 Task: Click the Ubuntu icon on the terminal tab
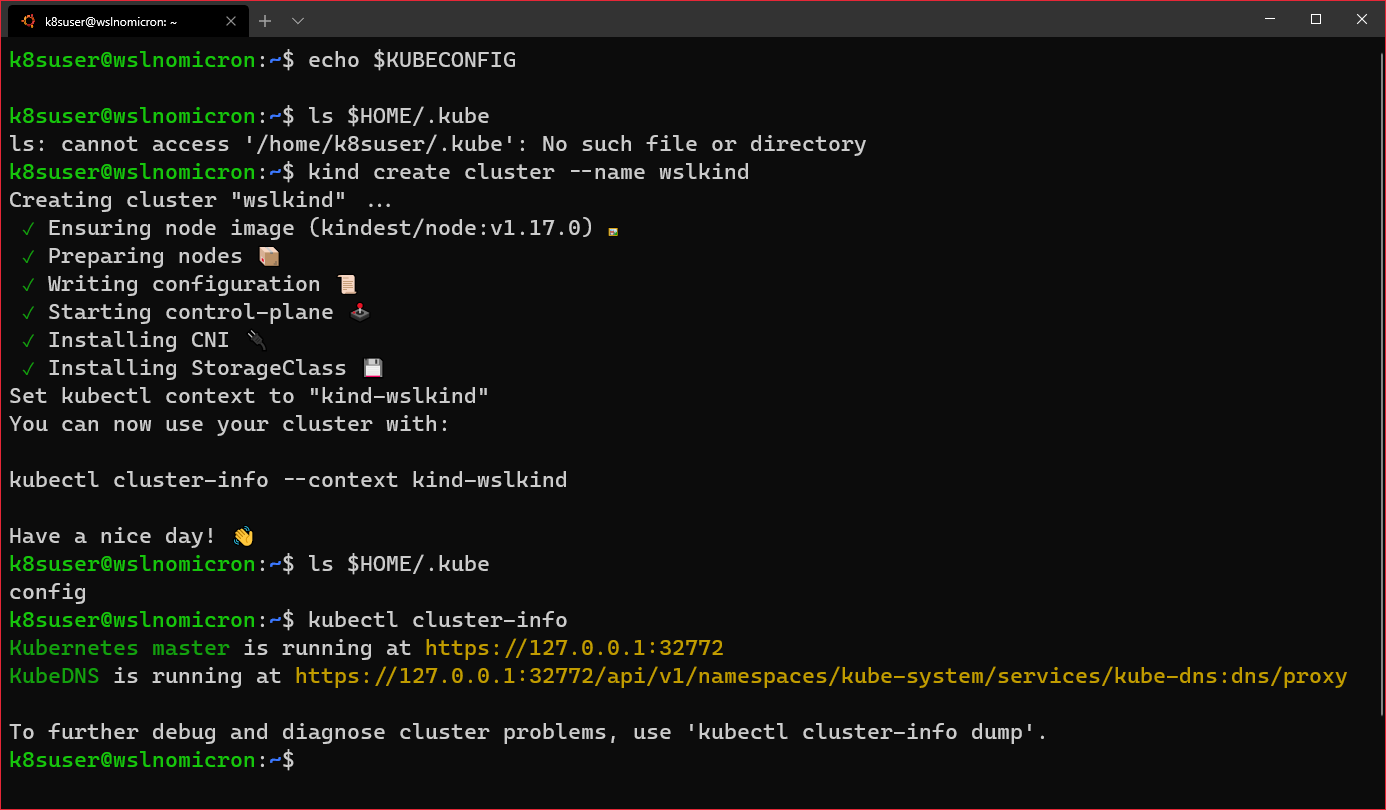pos(27,20)
